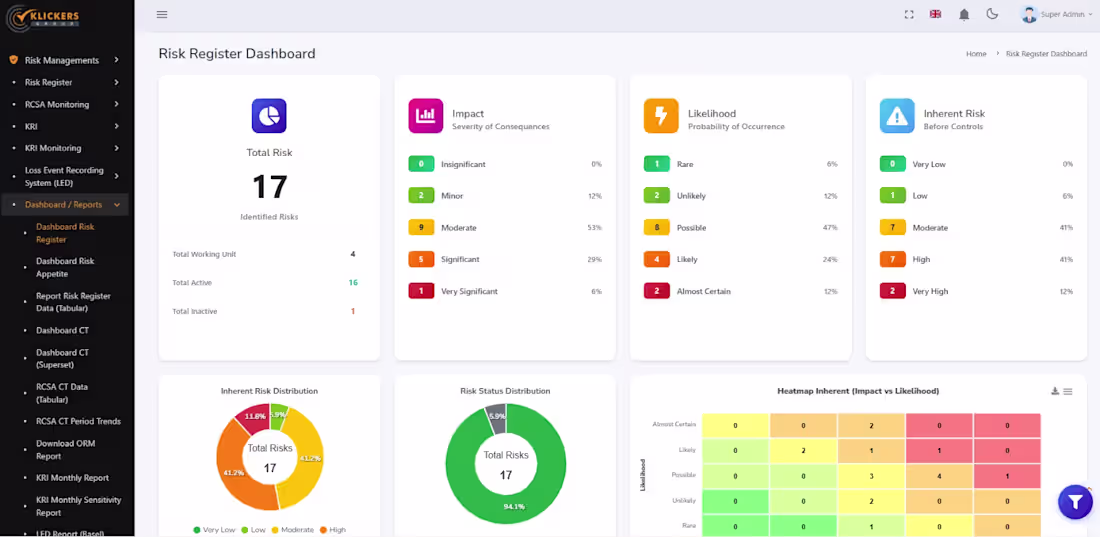Open Download ORM Report
Viewport: 1100px width, 537px height.
click(65, 450)
